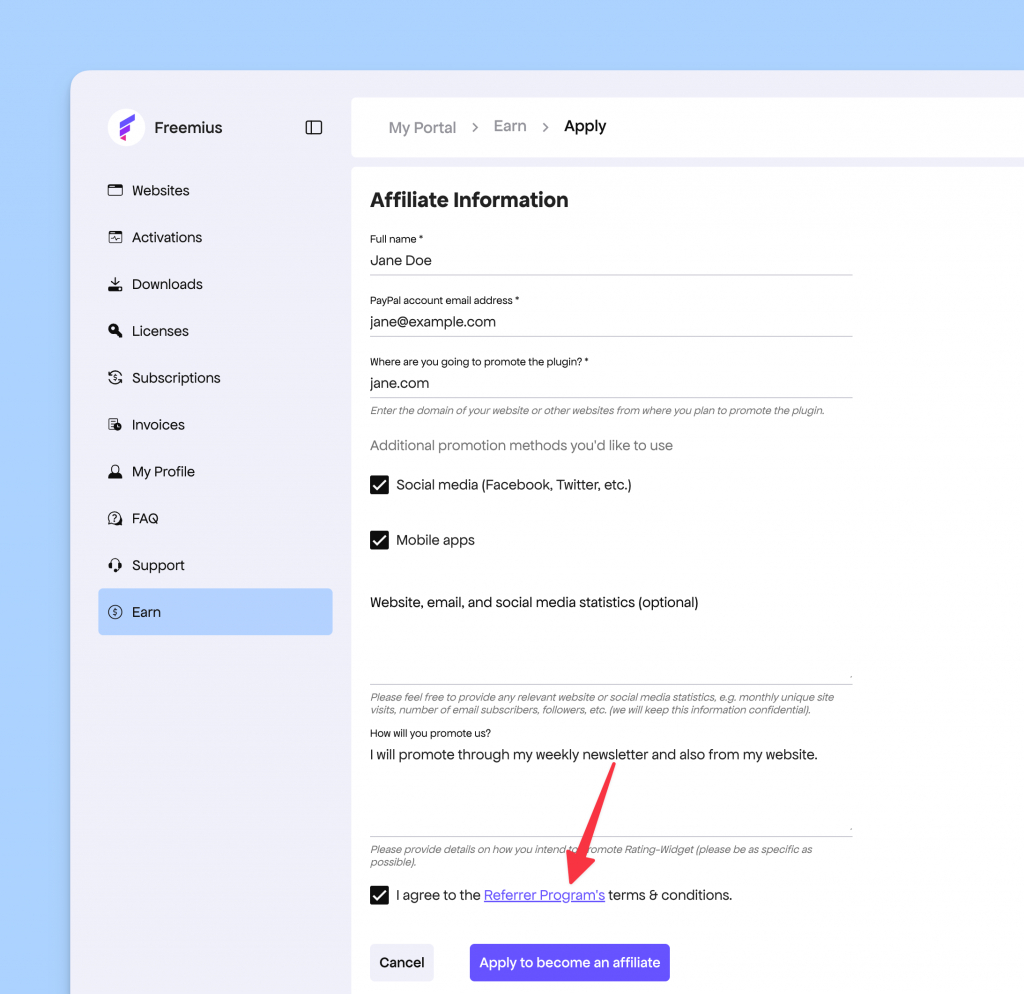Click the Full name input field
Viewport: 1024px width, 994px height.
pyautogui.click(x=611, y=261)
